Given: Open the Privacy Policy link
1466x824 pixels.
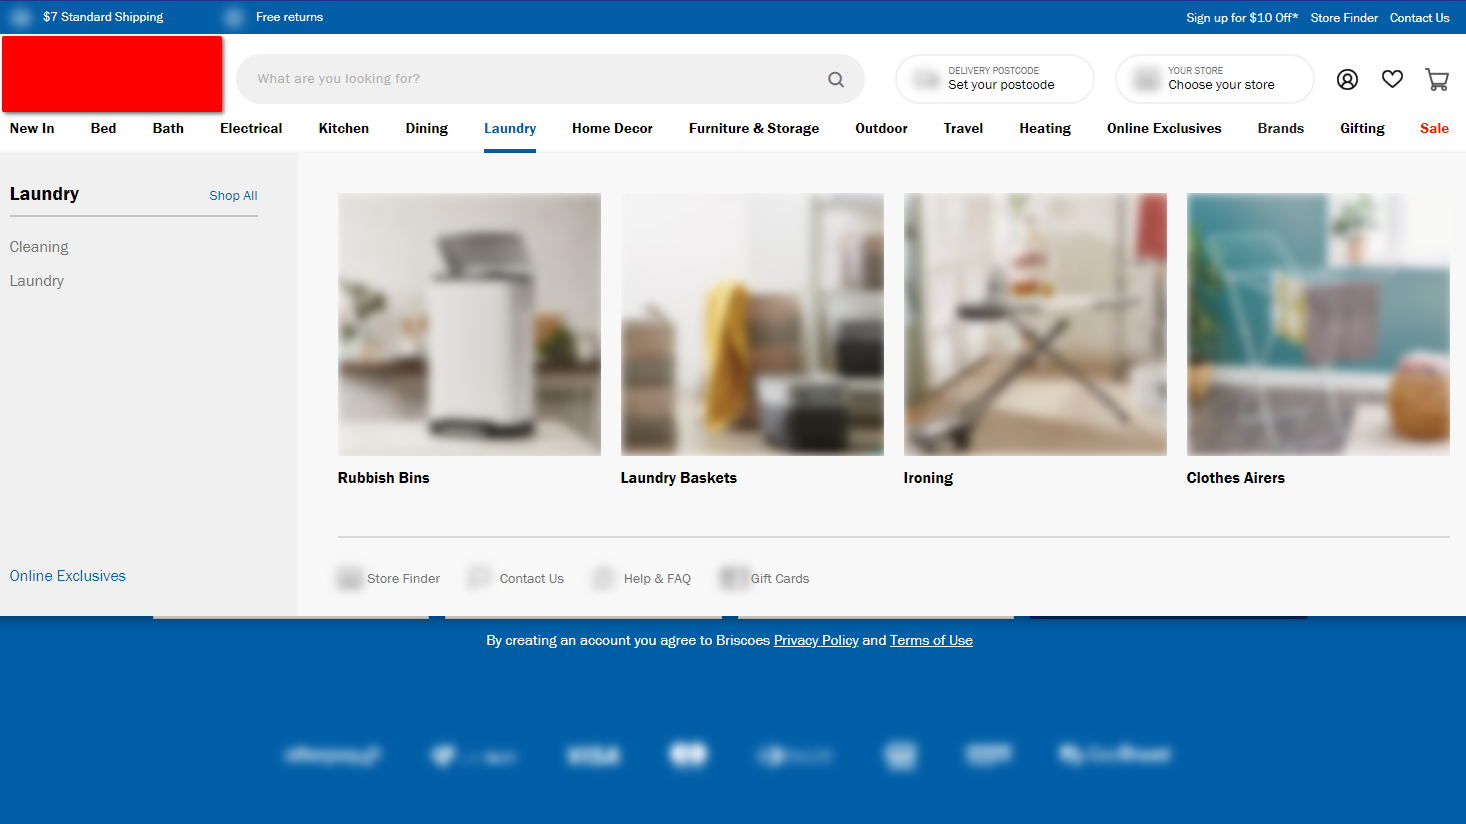Looking at the screenshot, I should pos(816,640).
